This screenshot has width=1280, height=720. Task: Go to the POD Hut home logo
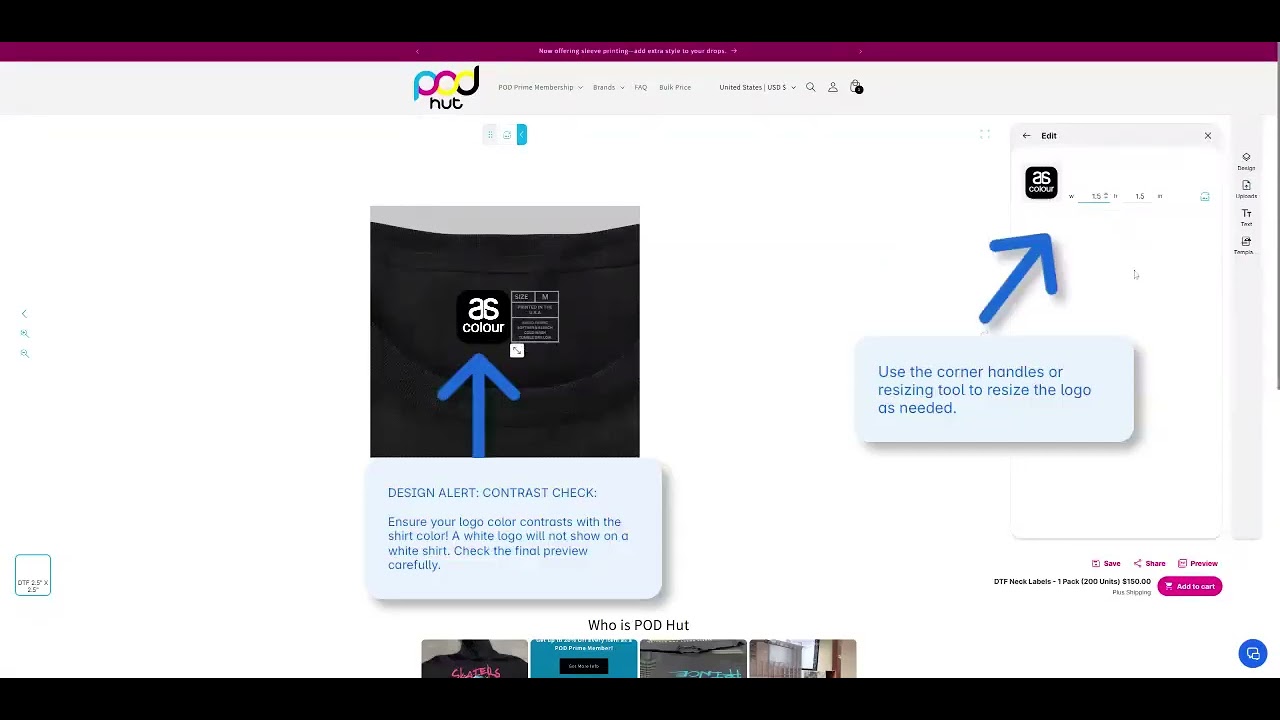pos(446,88)
